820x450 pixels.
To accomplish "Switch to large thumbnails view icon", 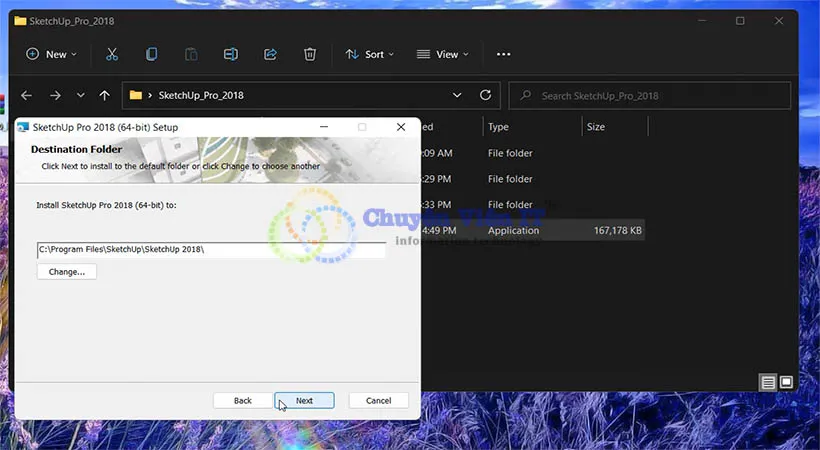I will pyautogui.click(x=786, y=382).
